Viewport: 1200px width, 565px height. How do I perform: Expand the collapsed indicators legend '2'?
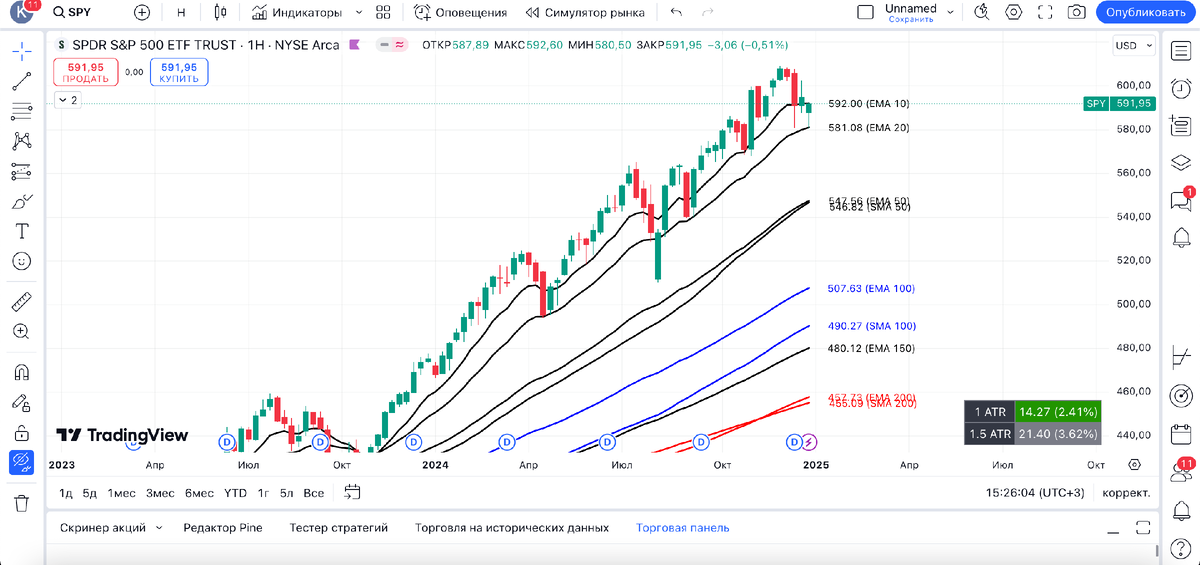tap(67, 100)
